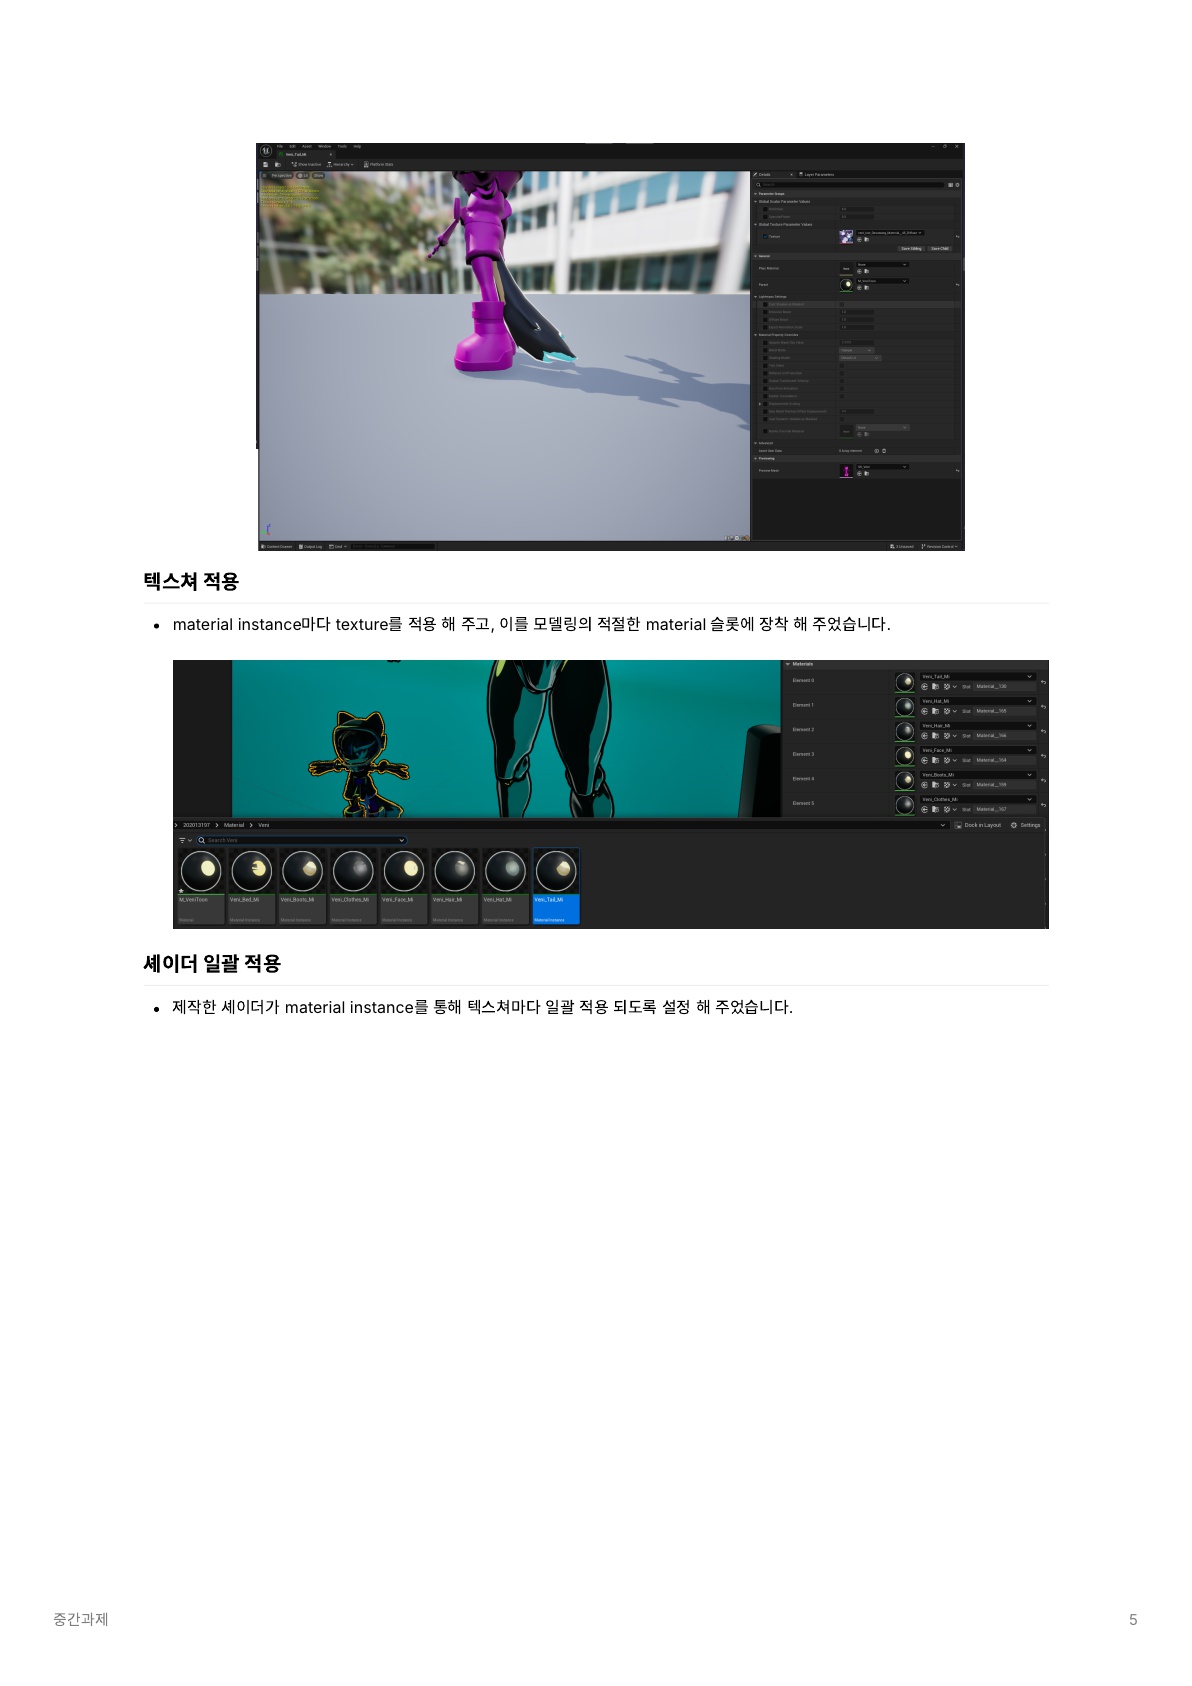Click the Show Inactive toolbar button
Image resolution: width=1192 pixels, height=1686 pixels.
point(306,164)
